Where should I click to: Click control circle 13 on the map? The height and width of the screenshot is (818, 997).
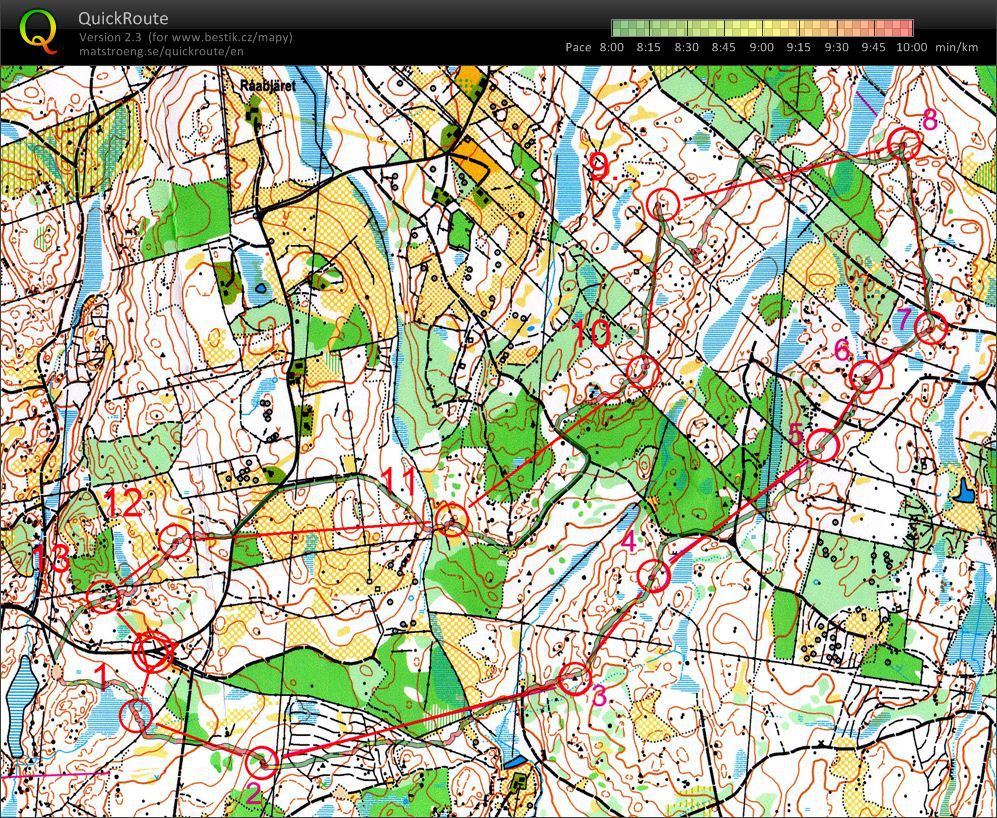(x=104, y=597)
